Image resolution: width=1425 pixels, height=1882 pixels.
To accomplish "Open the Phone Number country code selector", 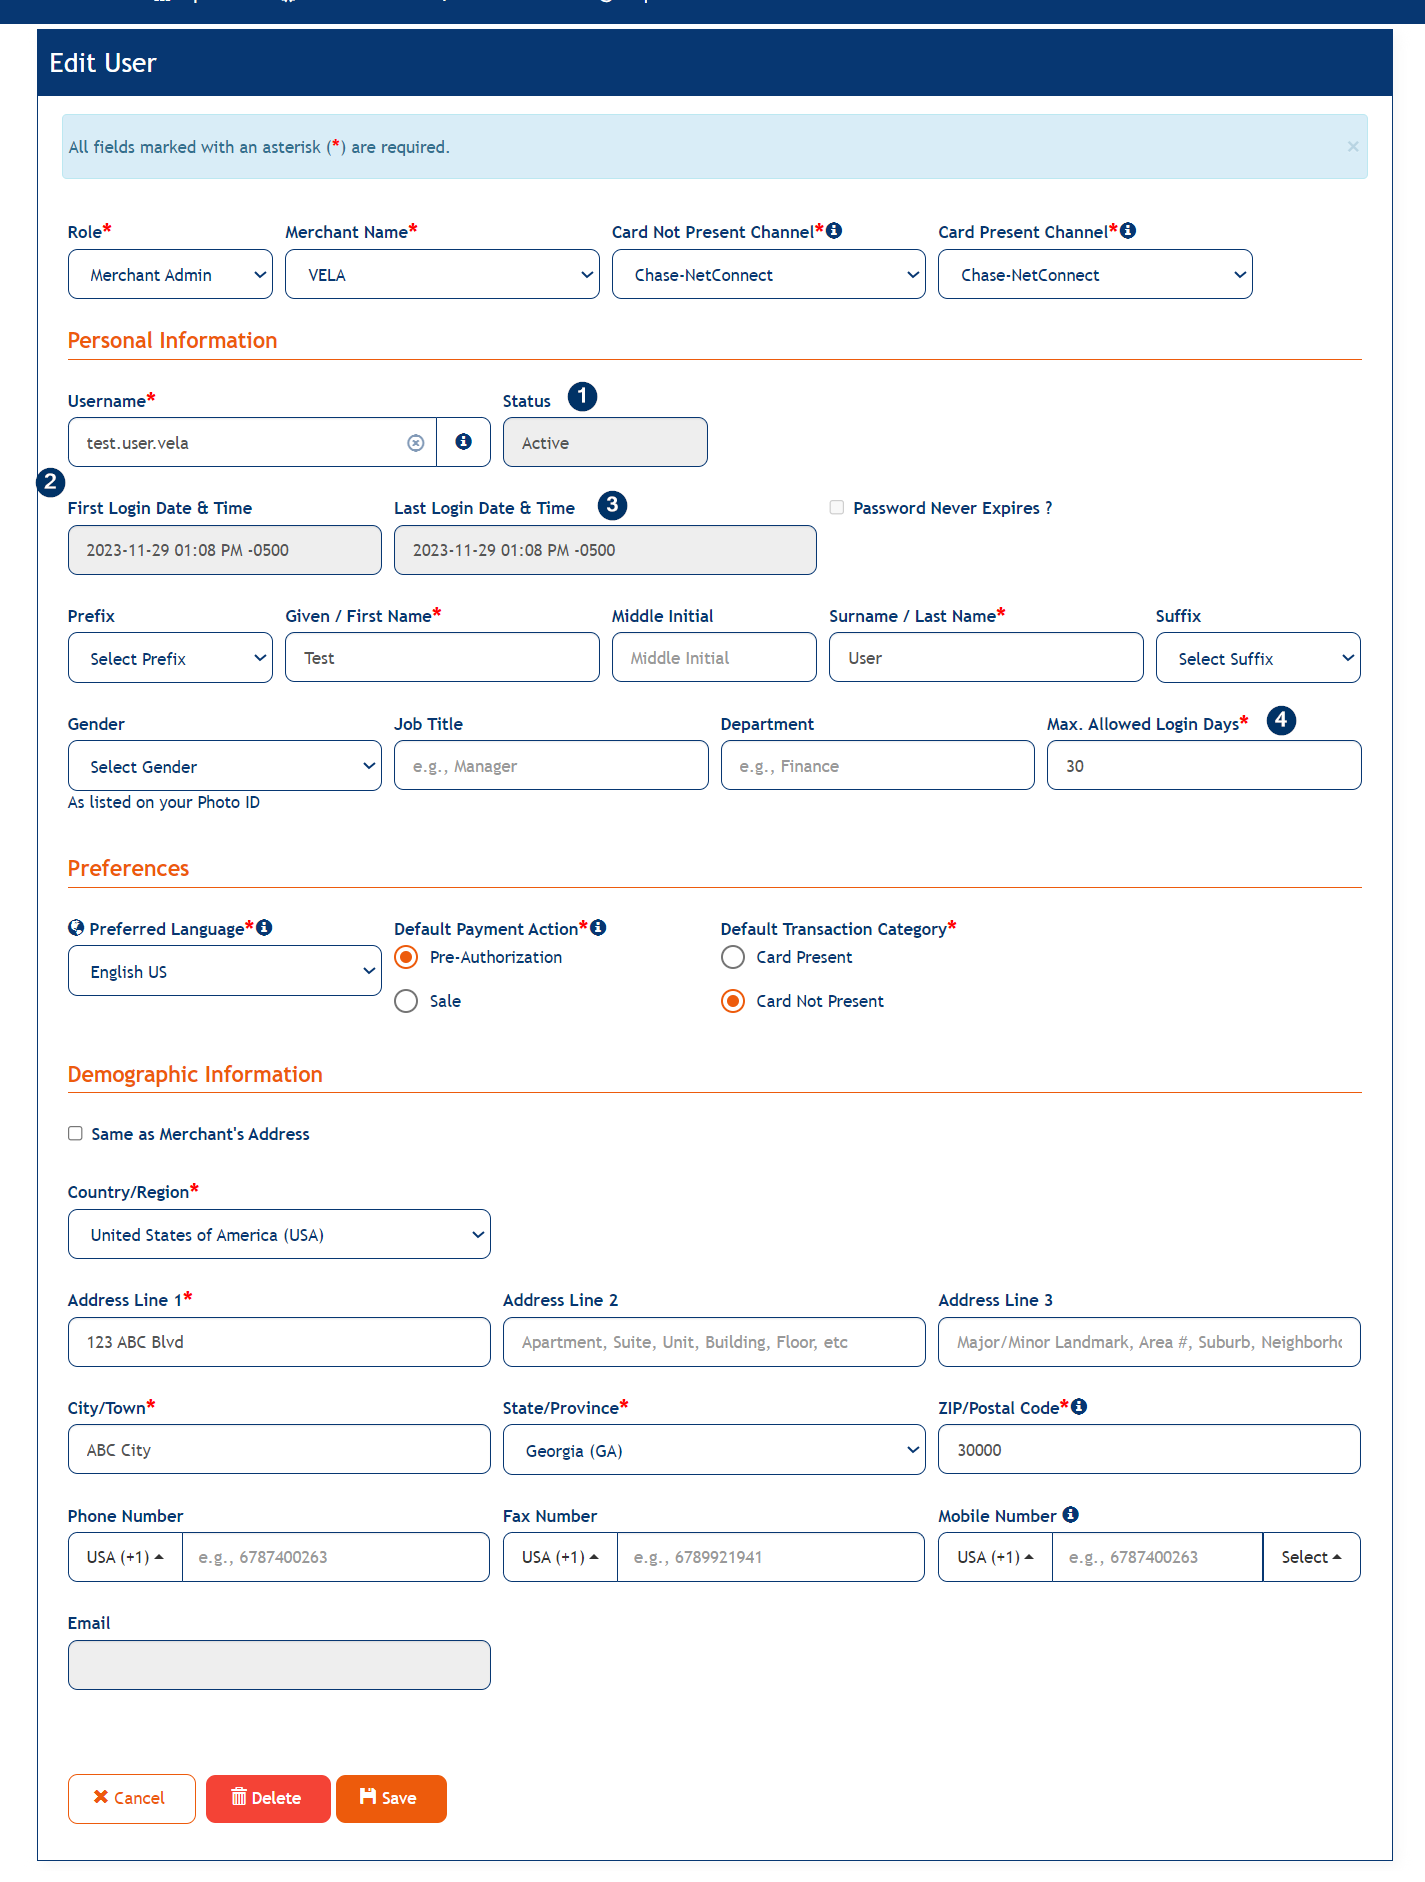I will pos(125,1557).
